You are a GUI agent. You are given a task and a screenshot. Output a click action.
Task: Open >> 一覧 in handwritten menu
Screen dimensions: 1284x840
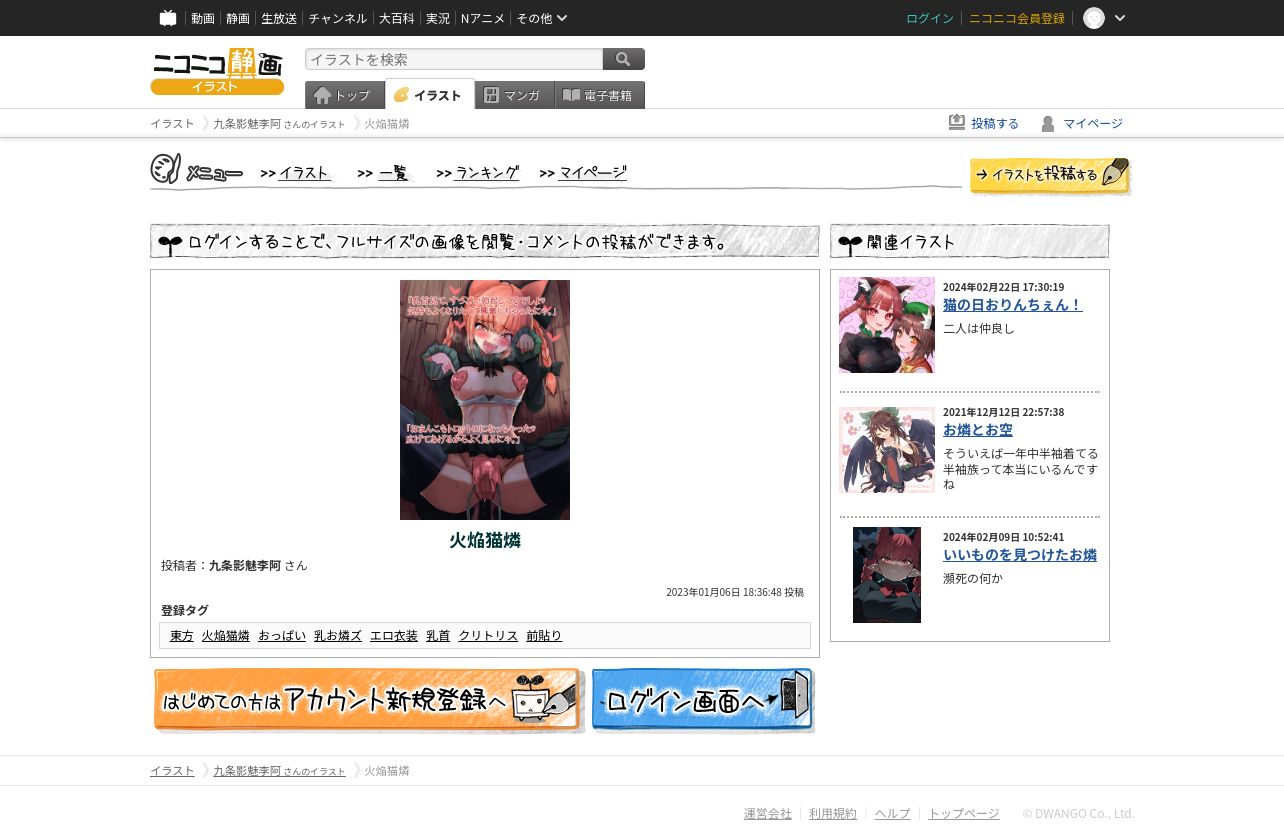coord(384,173)
